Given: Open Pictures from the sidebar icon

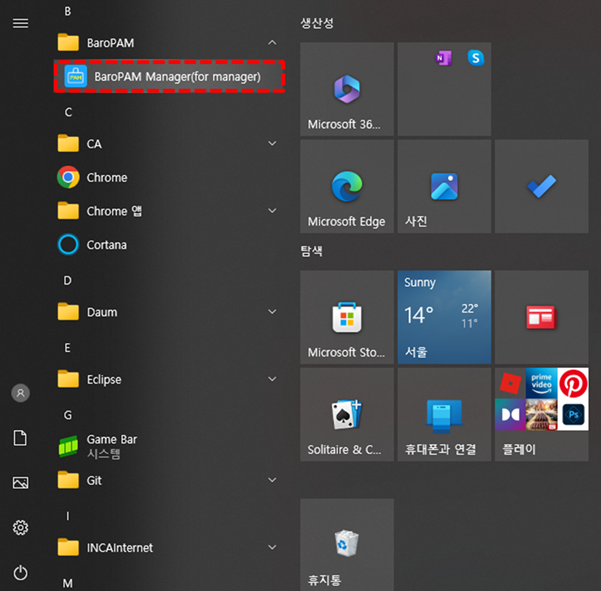Looking at the screenshot, I should click(x=20, y=483).
